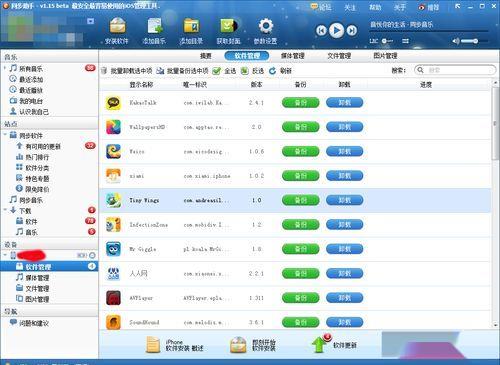Open the 关于 about menu

coord(399,7)
